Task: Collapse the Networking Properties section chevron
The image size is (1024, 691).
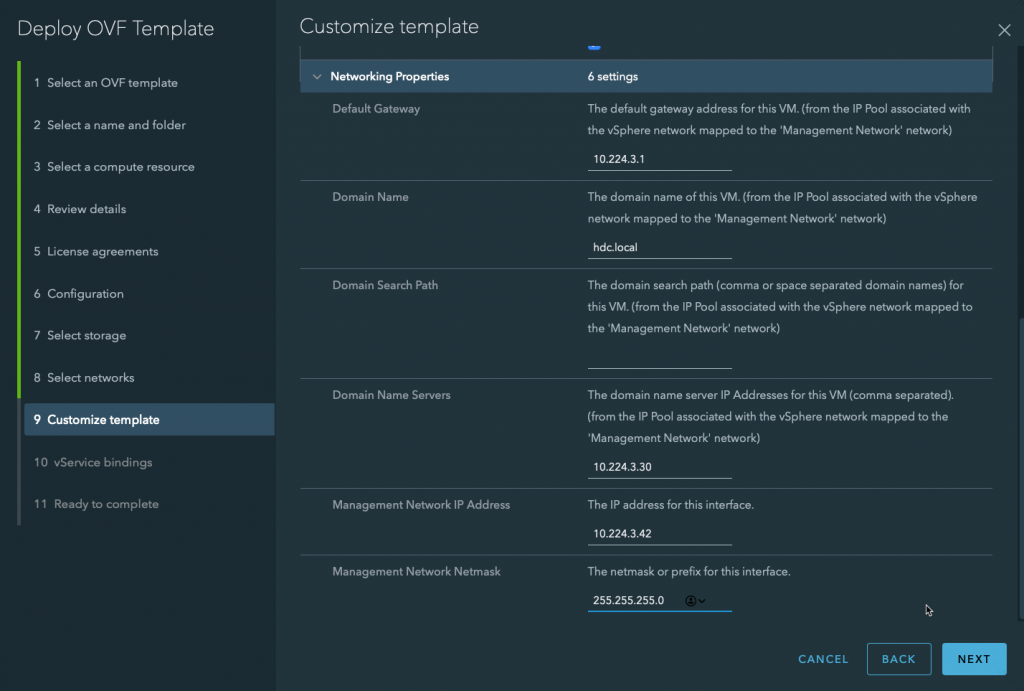Action: pos(317,76)
